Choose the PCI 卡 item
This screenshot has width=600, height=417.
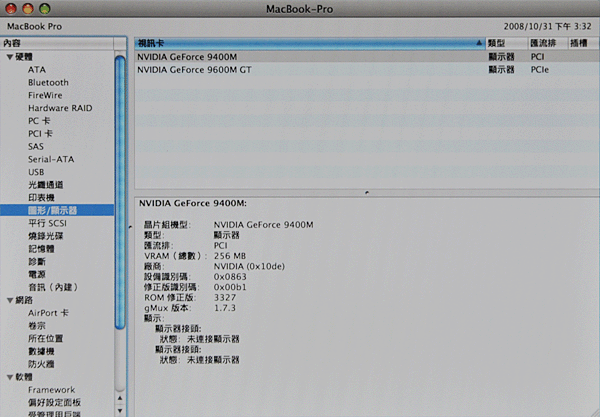click(40, 134)
